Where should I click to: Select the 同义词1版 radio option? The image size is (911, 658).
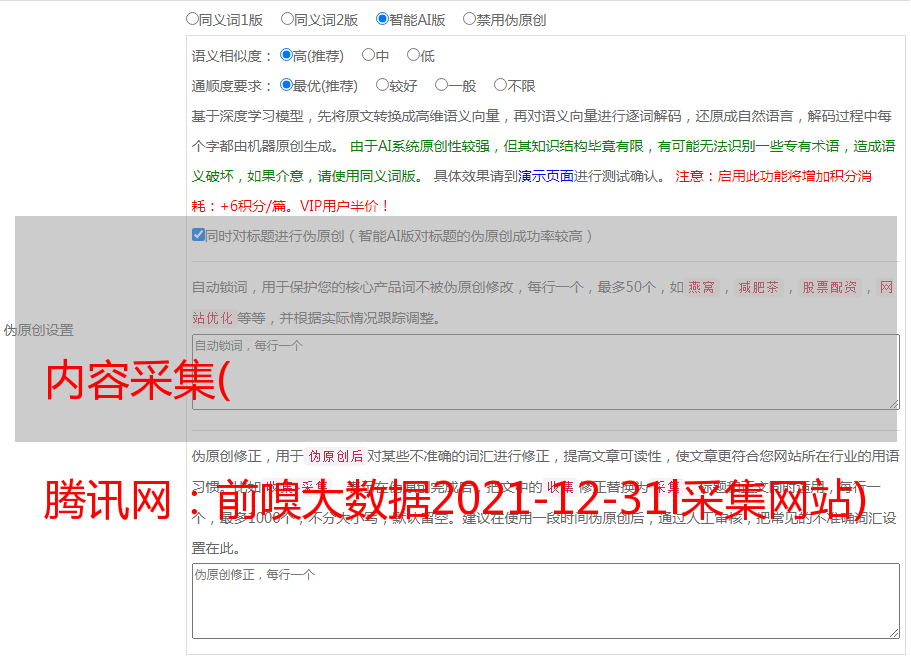pyautogui.click(x=192, y=19)
